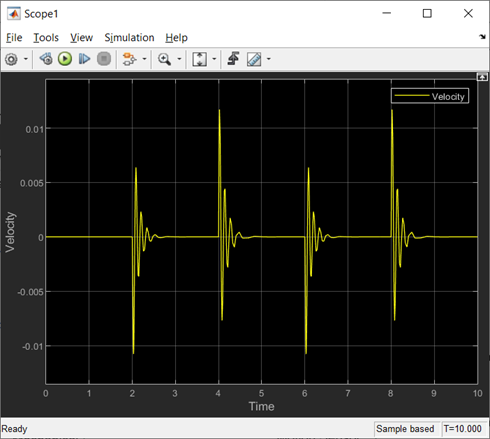The width and height of the screenshot is (490, 439).
Task: Dock scope using top-right arrow
Action: (x=482, y=37)
